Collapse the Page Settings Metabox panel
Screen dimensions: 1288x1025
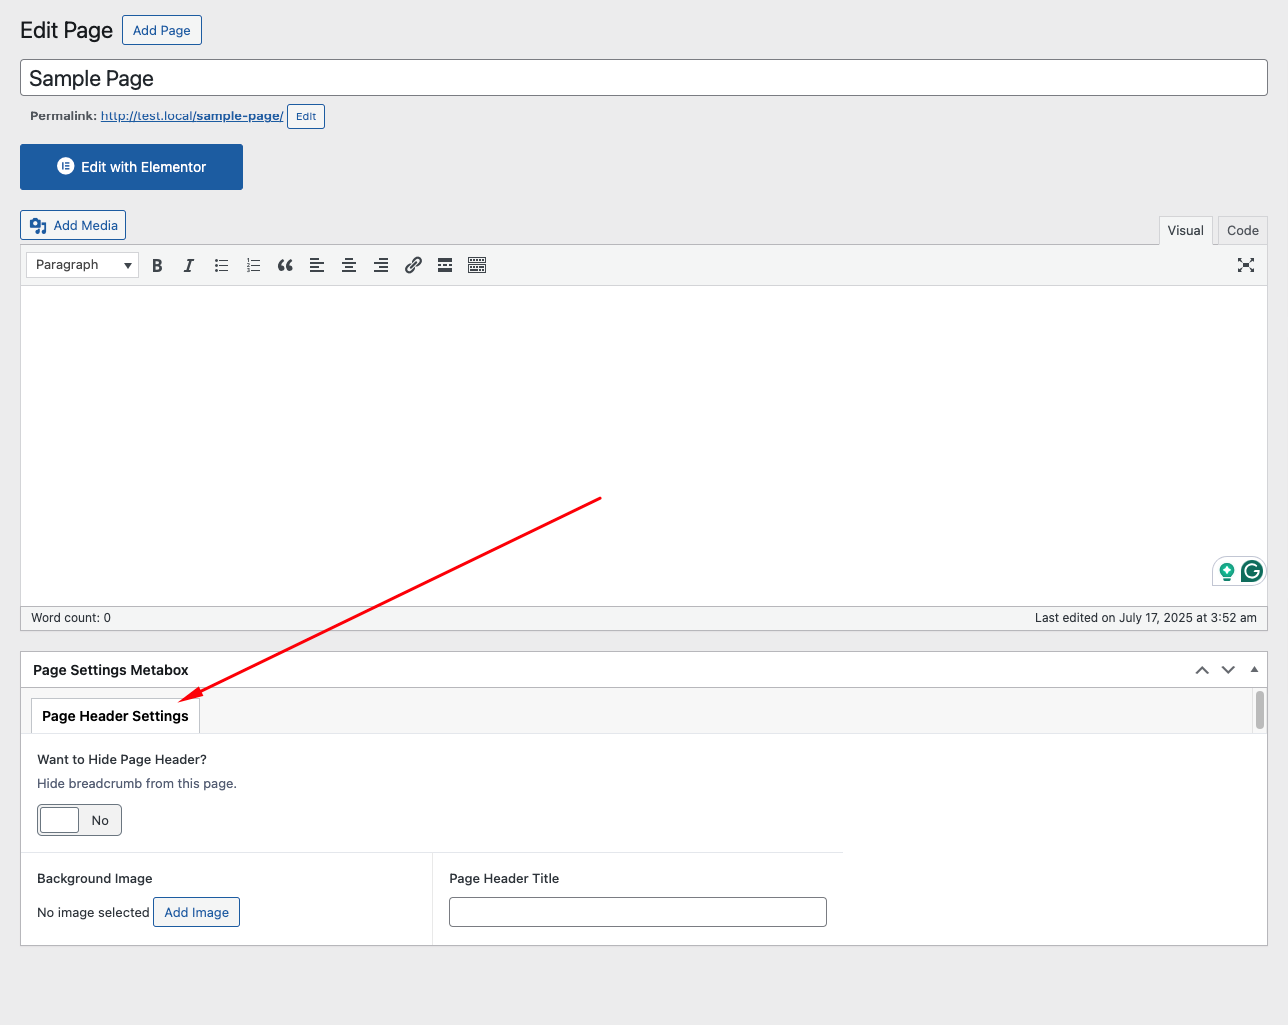click(1254, 670)
